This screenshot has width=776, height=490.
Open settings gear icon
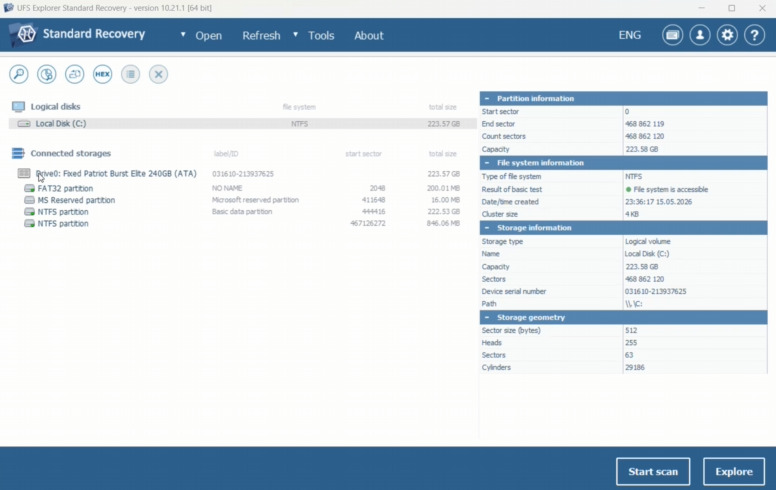point(727,35)
